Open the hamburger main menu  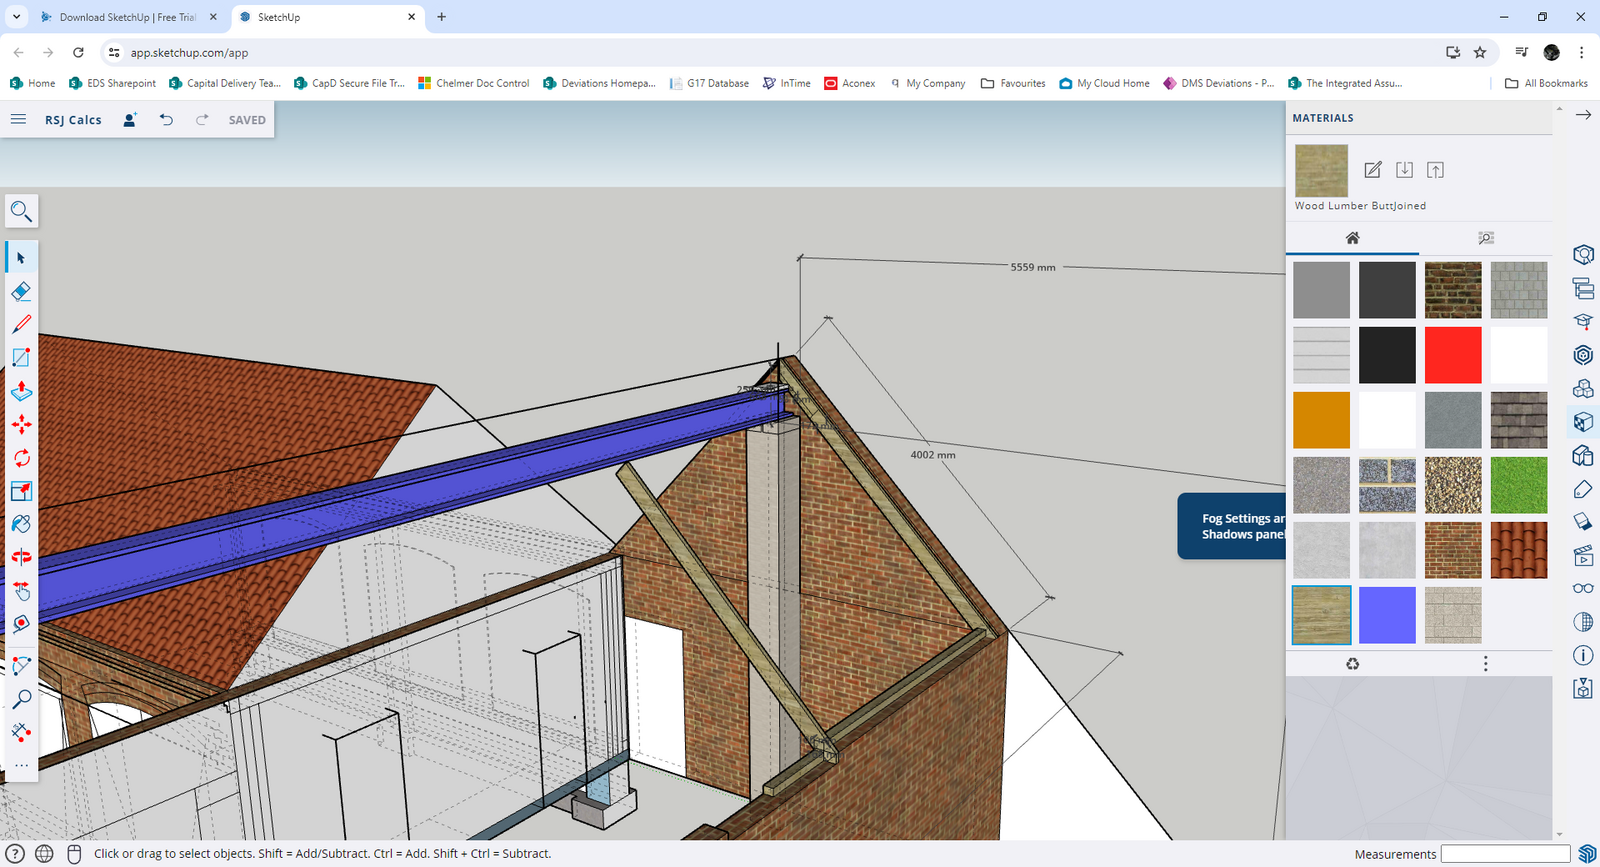[x=18, y=120]
